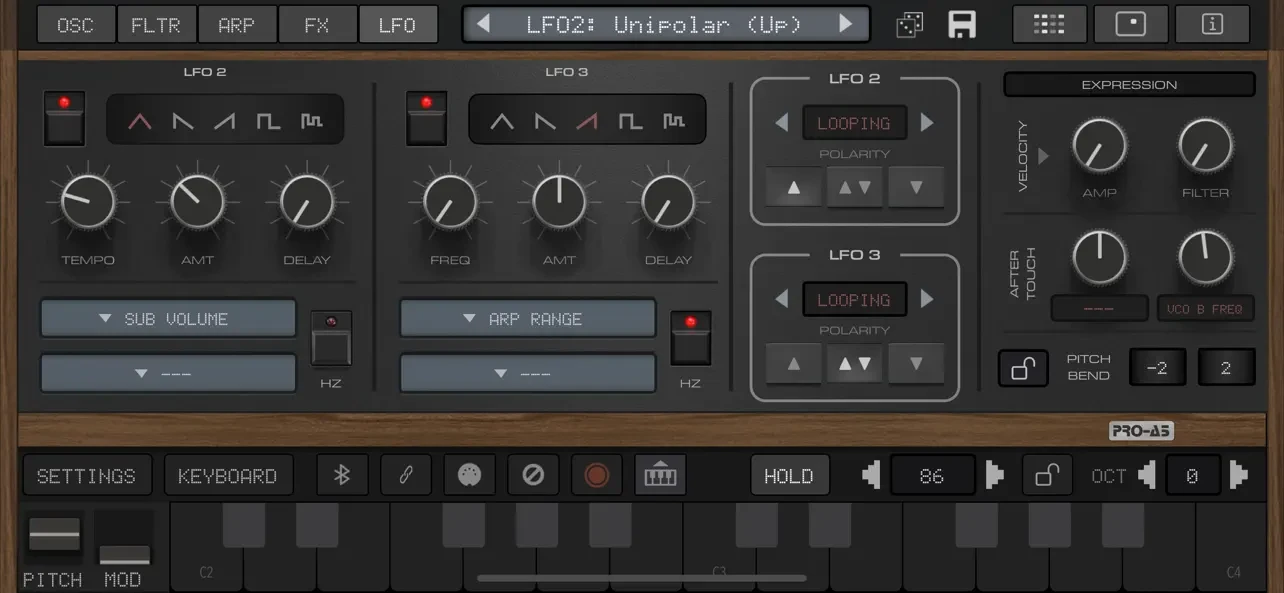
Task: Select random sample-and-hold waveform for LFO 2
Action: point(311,122)
